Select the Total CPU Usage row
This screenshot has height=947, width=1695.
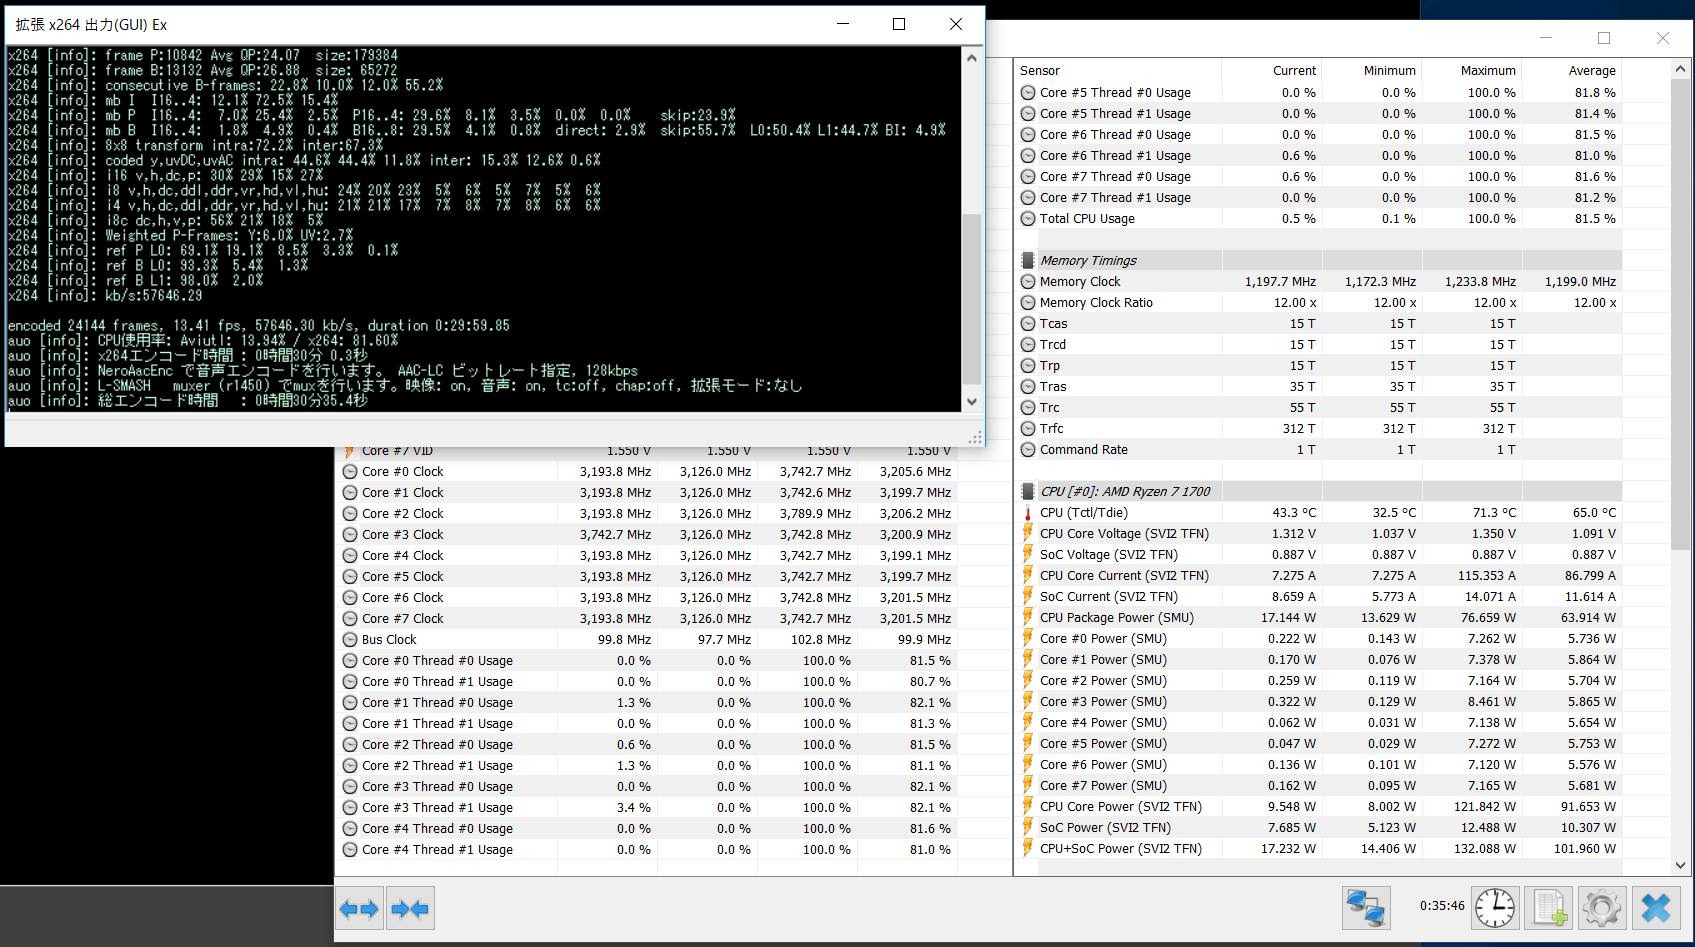pyautogui.click(x=1318, y=219)
